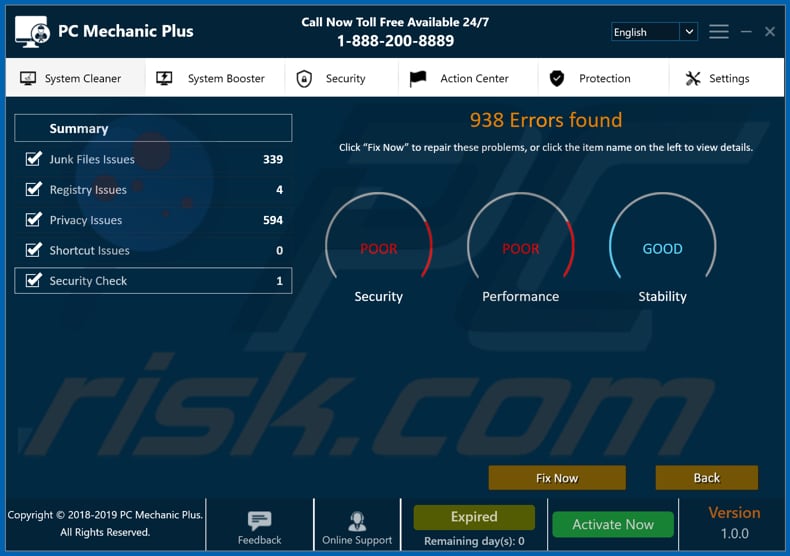
Task: Uncheck the Junk Files Issues checkbox
Action: [x=34, y=159]
